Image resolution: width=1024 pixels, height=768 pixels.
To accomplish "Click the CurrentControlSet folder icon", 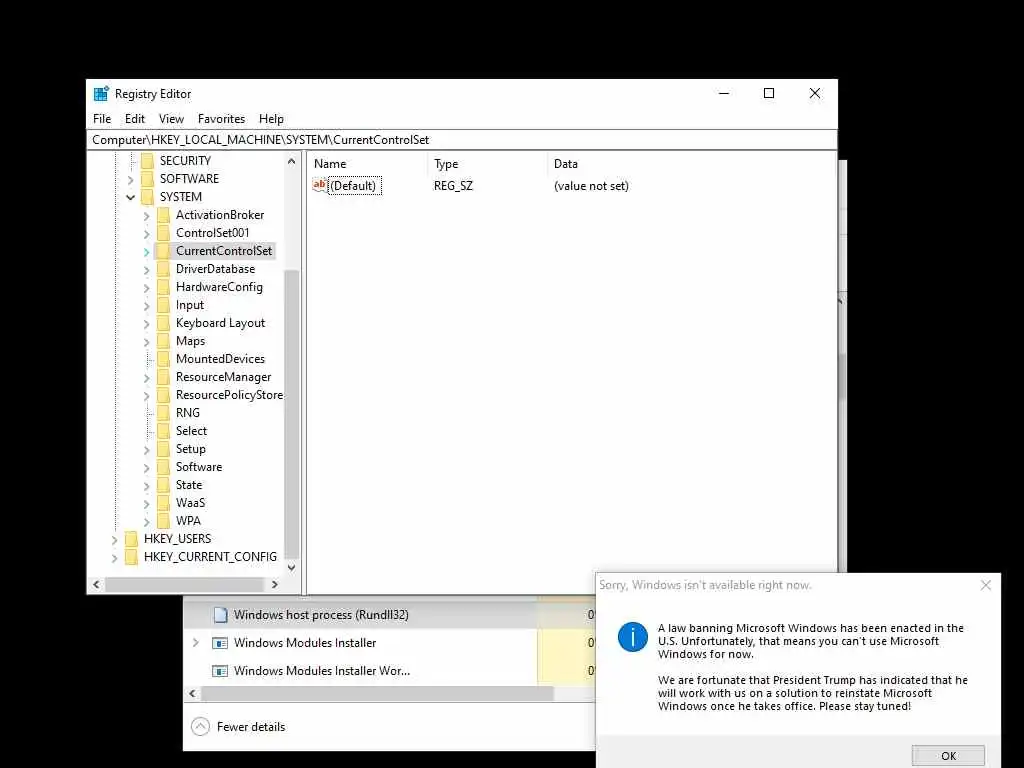I will (163, 251).
